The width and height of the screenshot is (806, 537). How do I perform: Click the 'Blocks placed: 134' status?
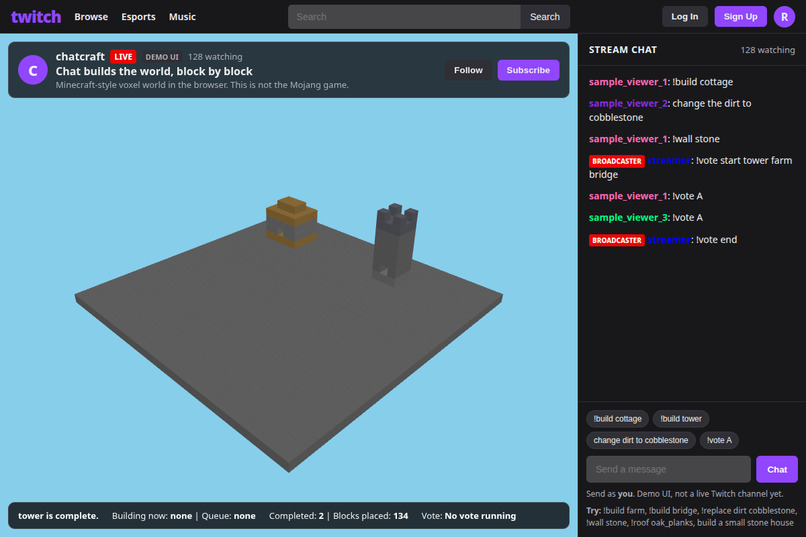point(371,516)
